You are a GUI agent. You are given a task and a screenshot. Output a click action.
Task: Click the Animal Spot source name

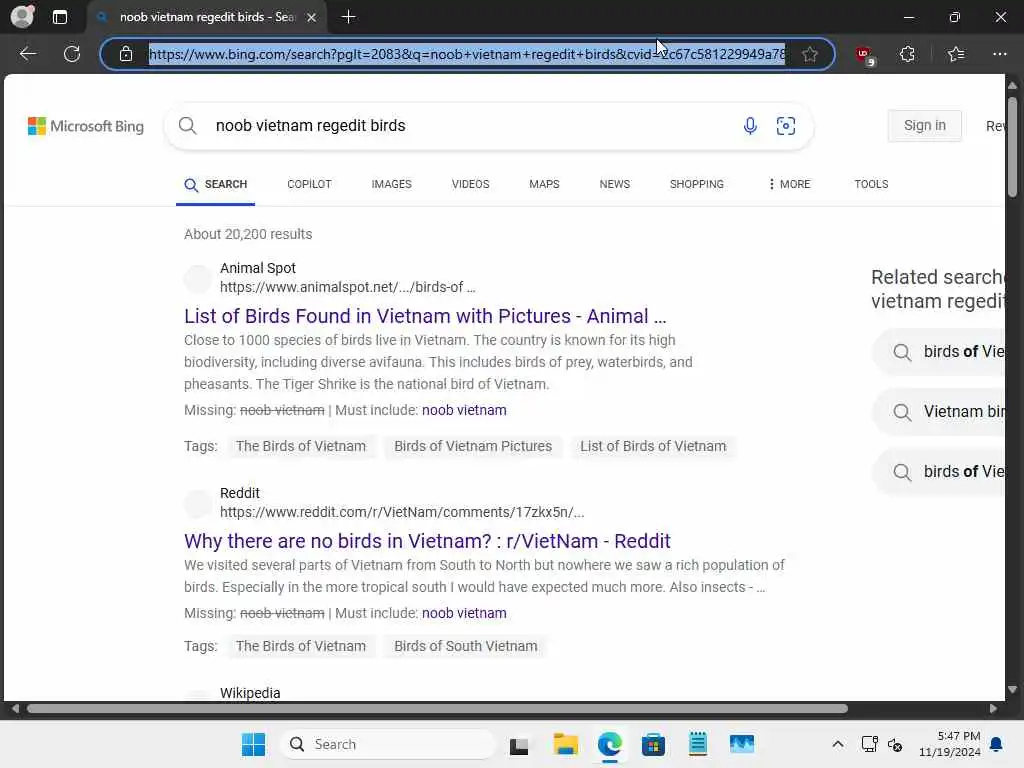tap(258, 268)
